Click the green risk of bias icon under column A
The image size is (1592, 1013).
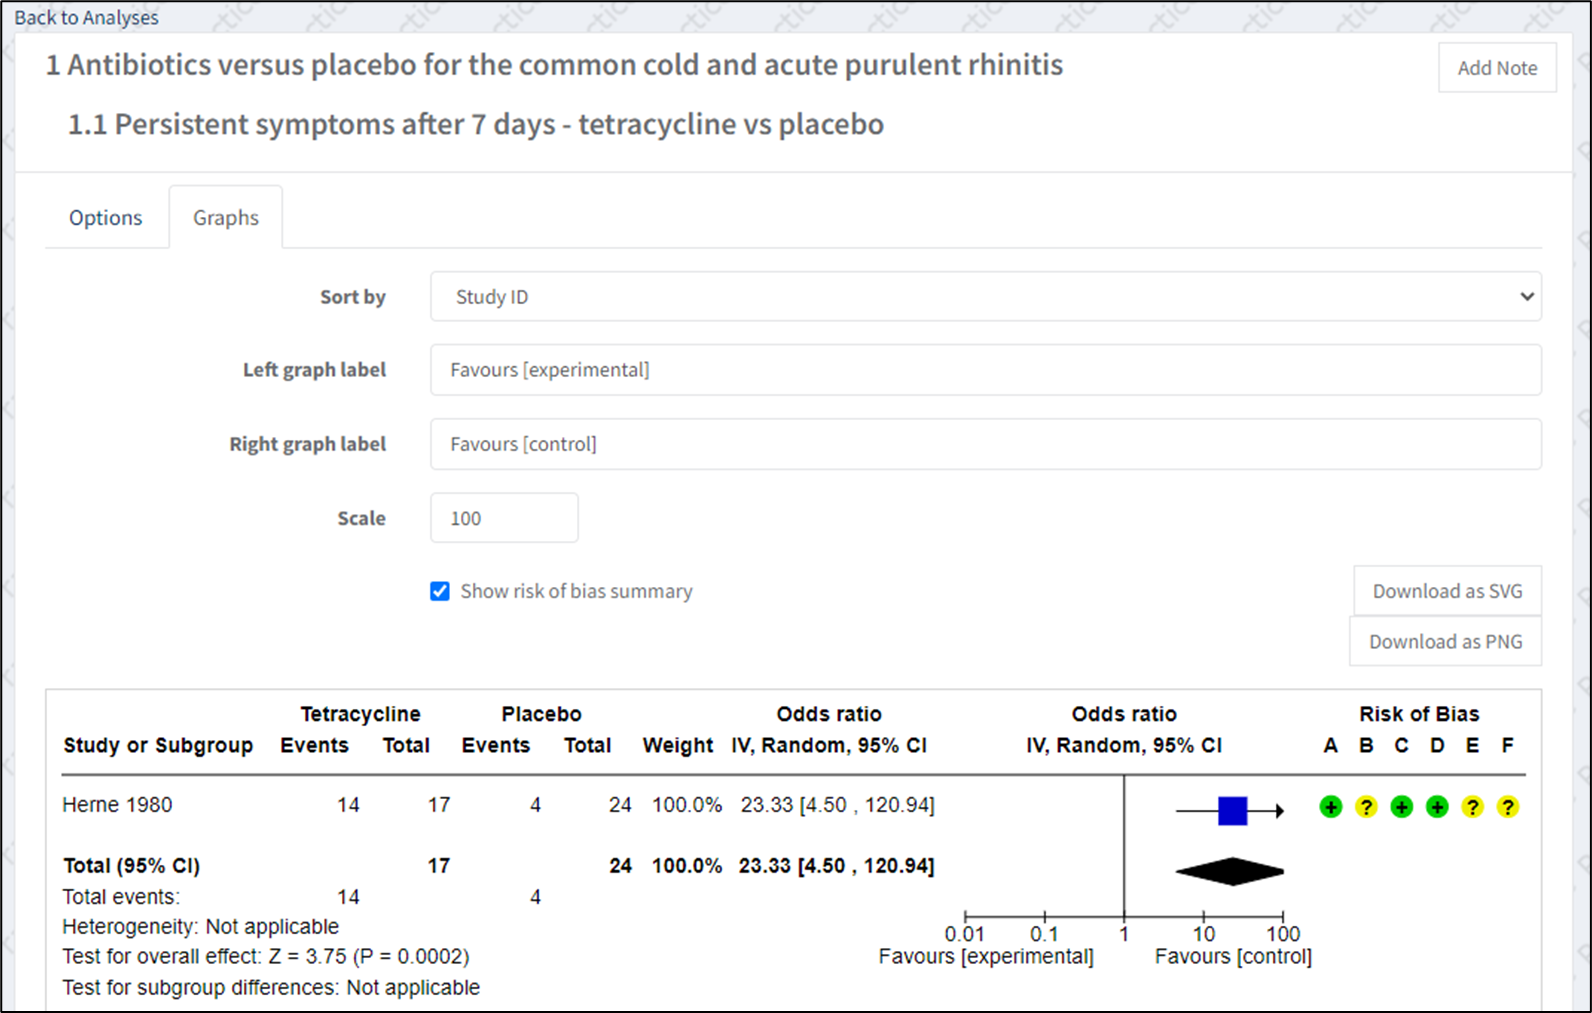[1330, 807]
